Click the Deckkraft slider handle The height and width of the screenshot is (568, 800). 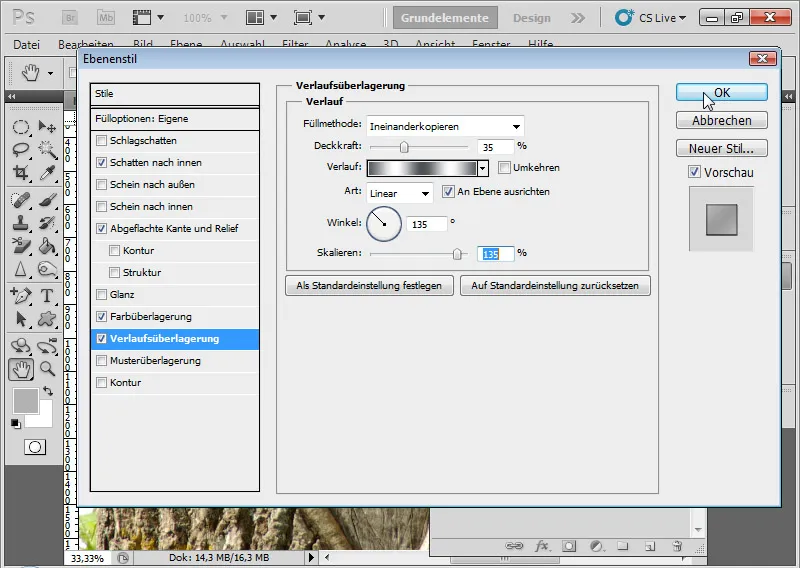click(x=404, y=147)
